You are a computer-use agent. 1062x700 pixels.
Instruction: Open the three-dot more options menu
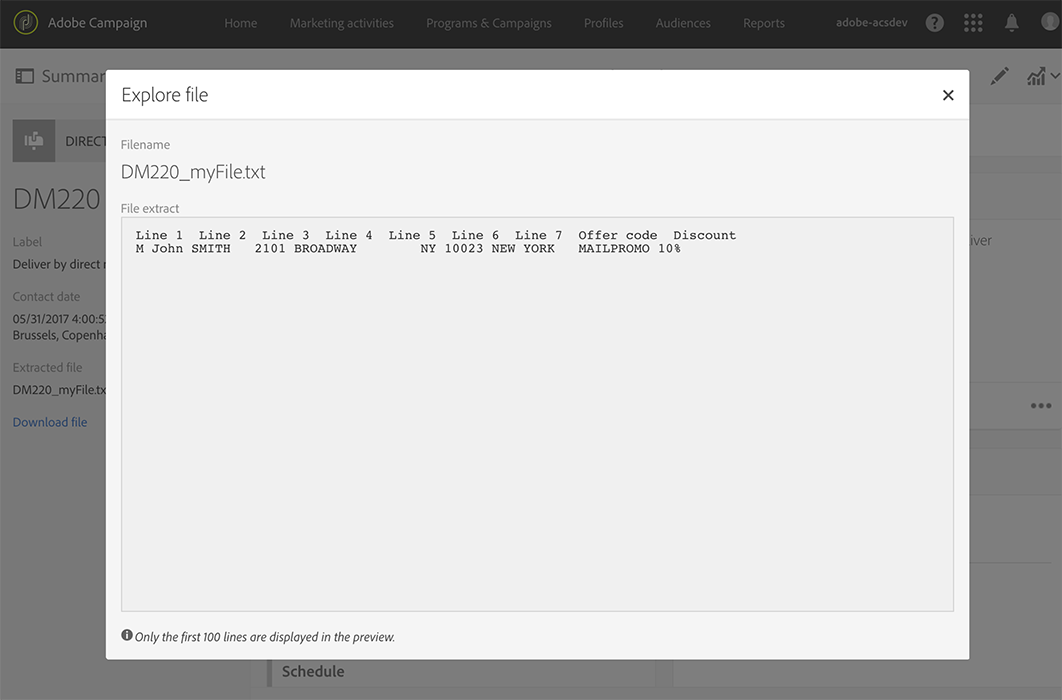[1041, 406]
